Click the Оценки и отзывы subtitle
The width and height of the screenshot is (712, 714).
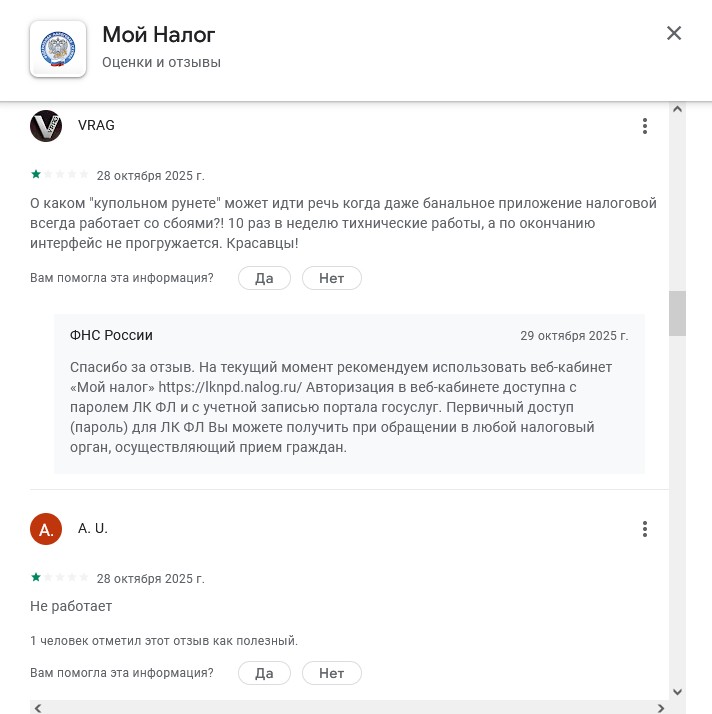click(x=161, y=62)
